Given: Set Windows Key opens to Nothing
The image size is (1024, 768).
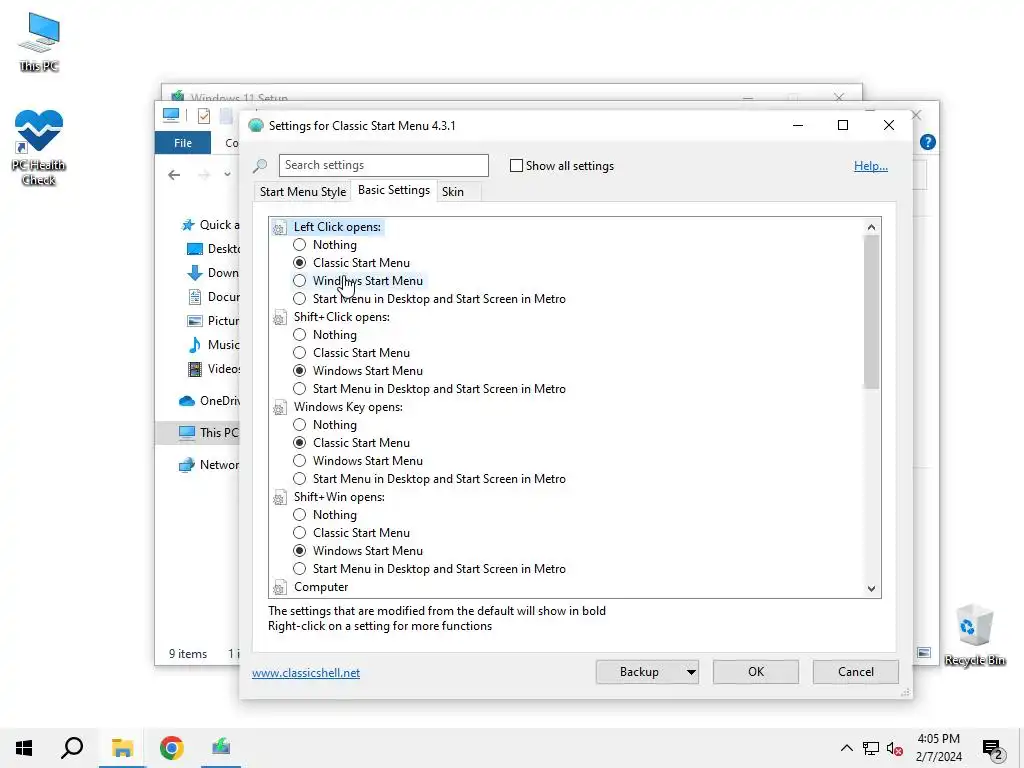Looking at the screenshot, I should (299, 425).
